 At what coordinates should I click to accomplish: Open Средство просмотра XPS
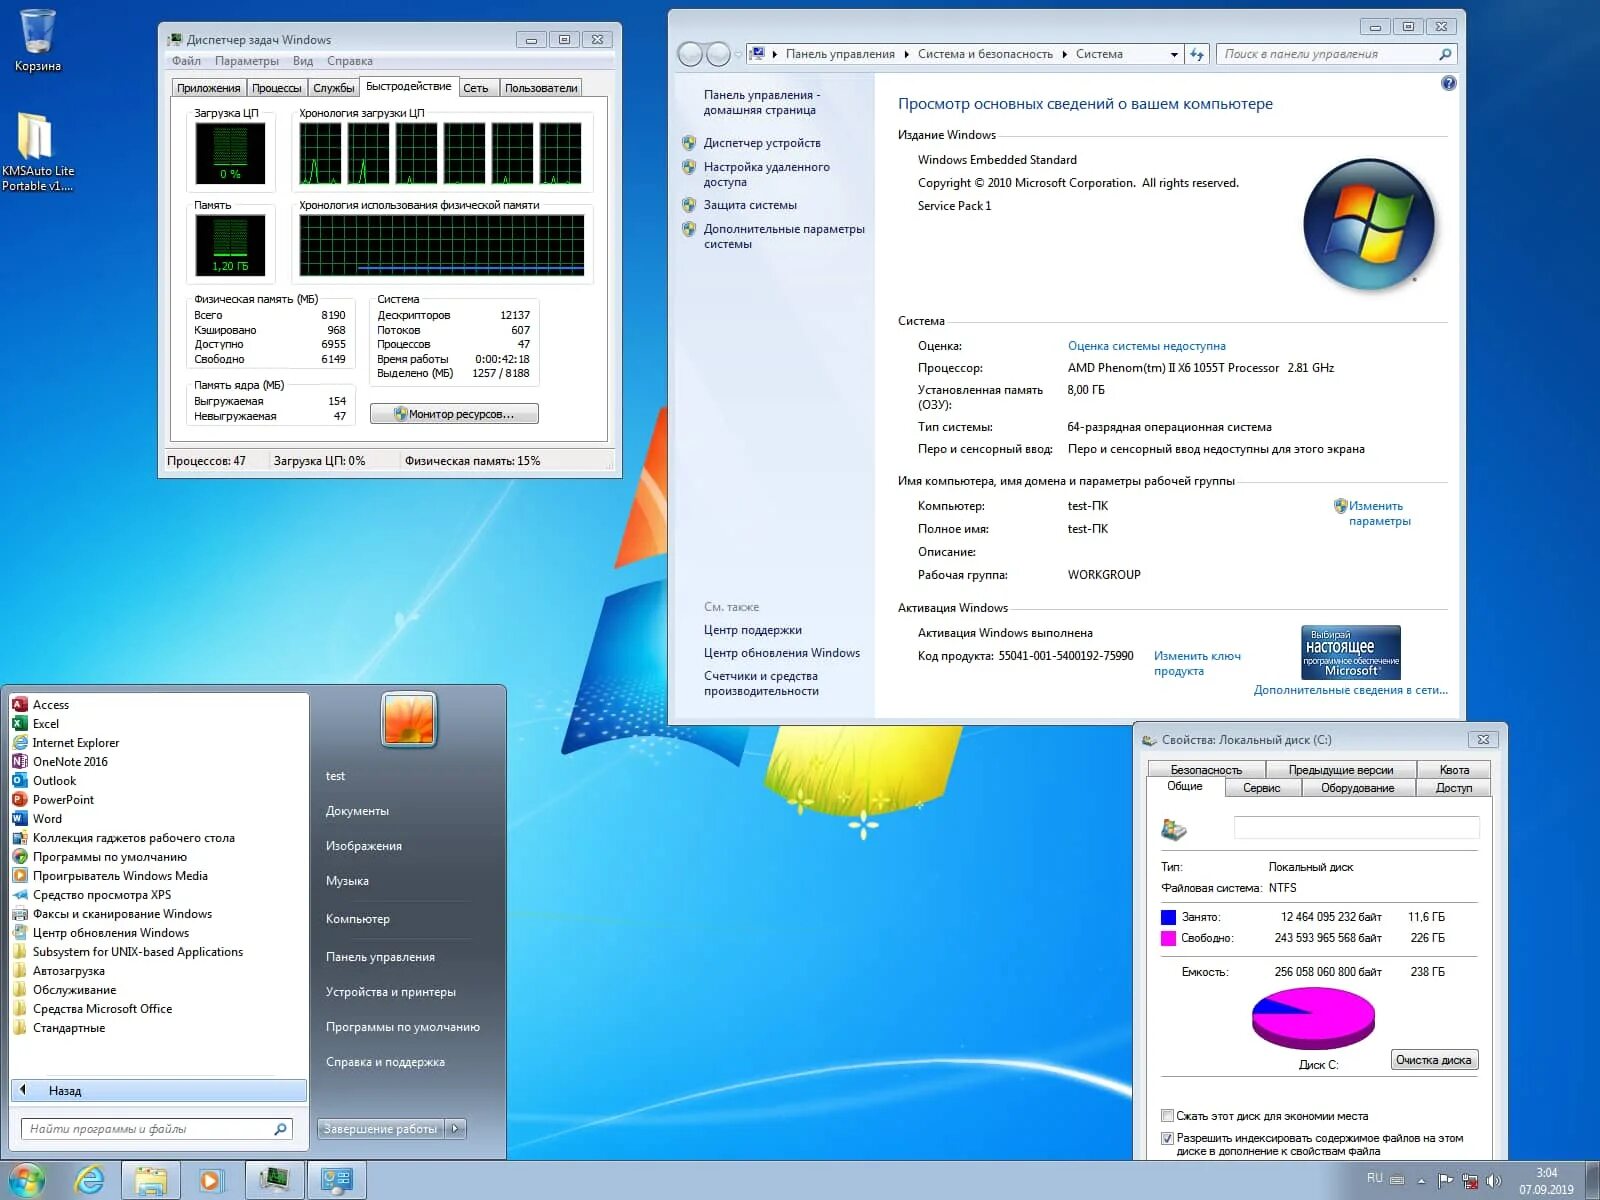tap(101, 895)
